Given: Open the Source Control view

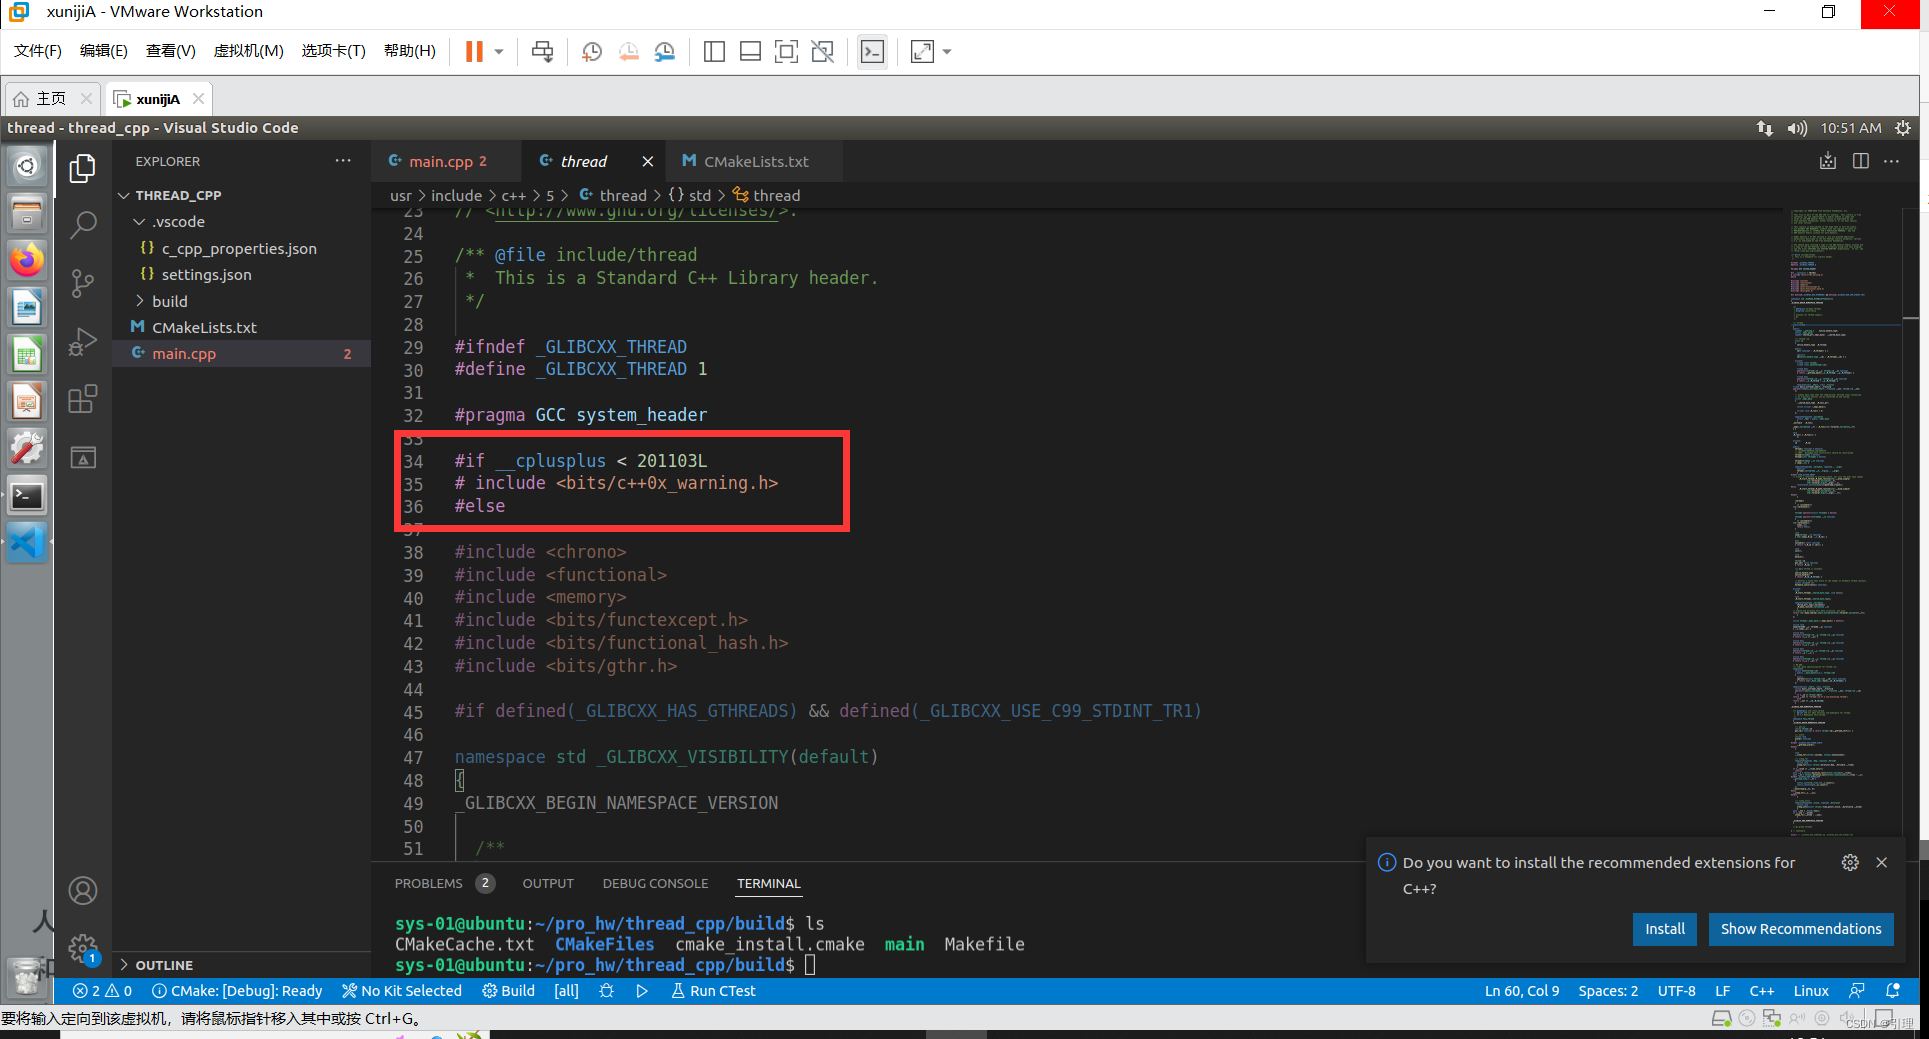Looking at the screenshot, I should coord(82,283).
